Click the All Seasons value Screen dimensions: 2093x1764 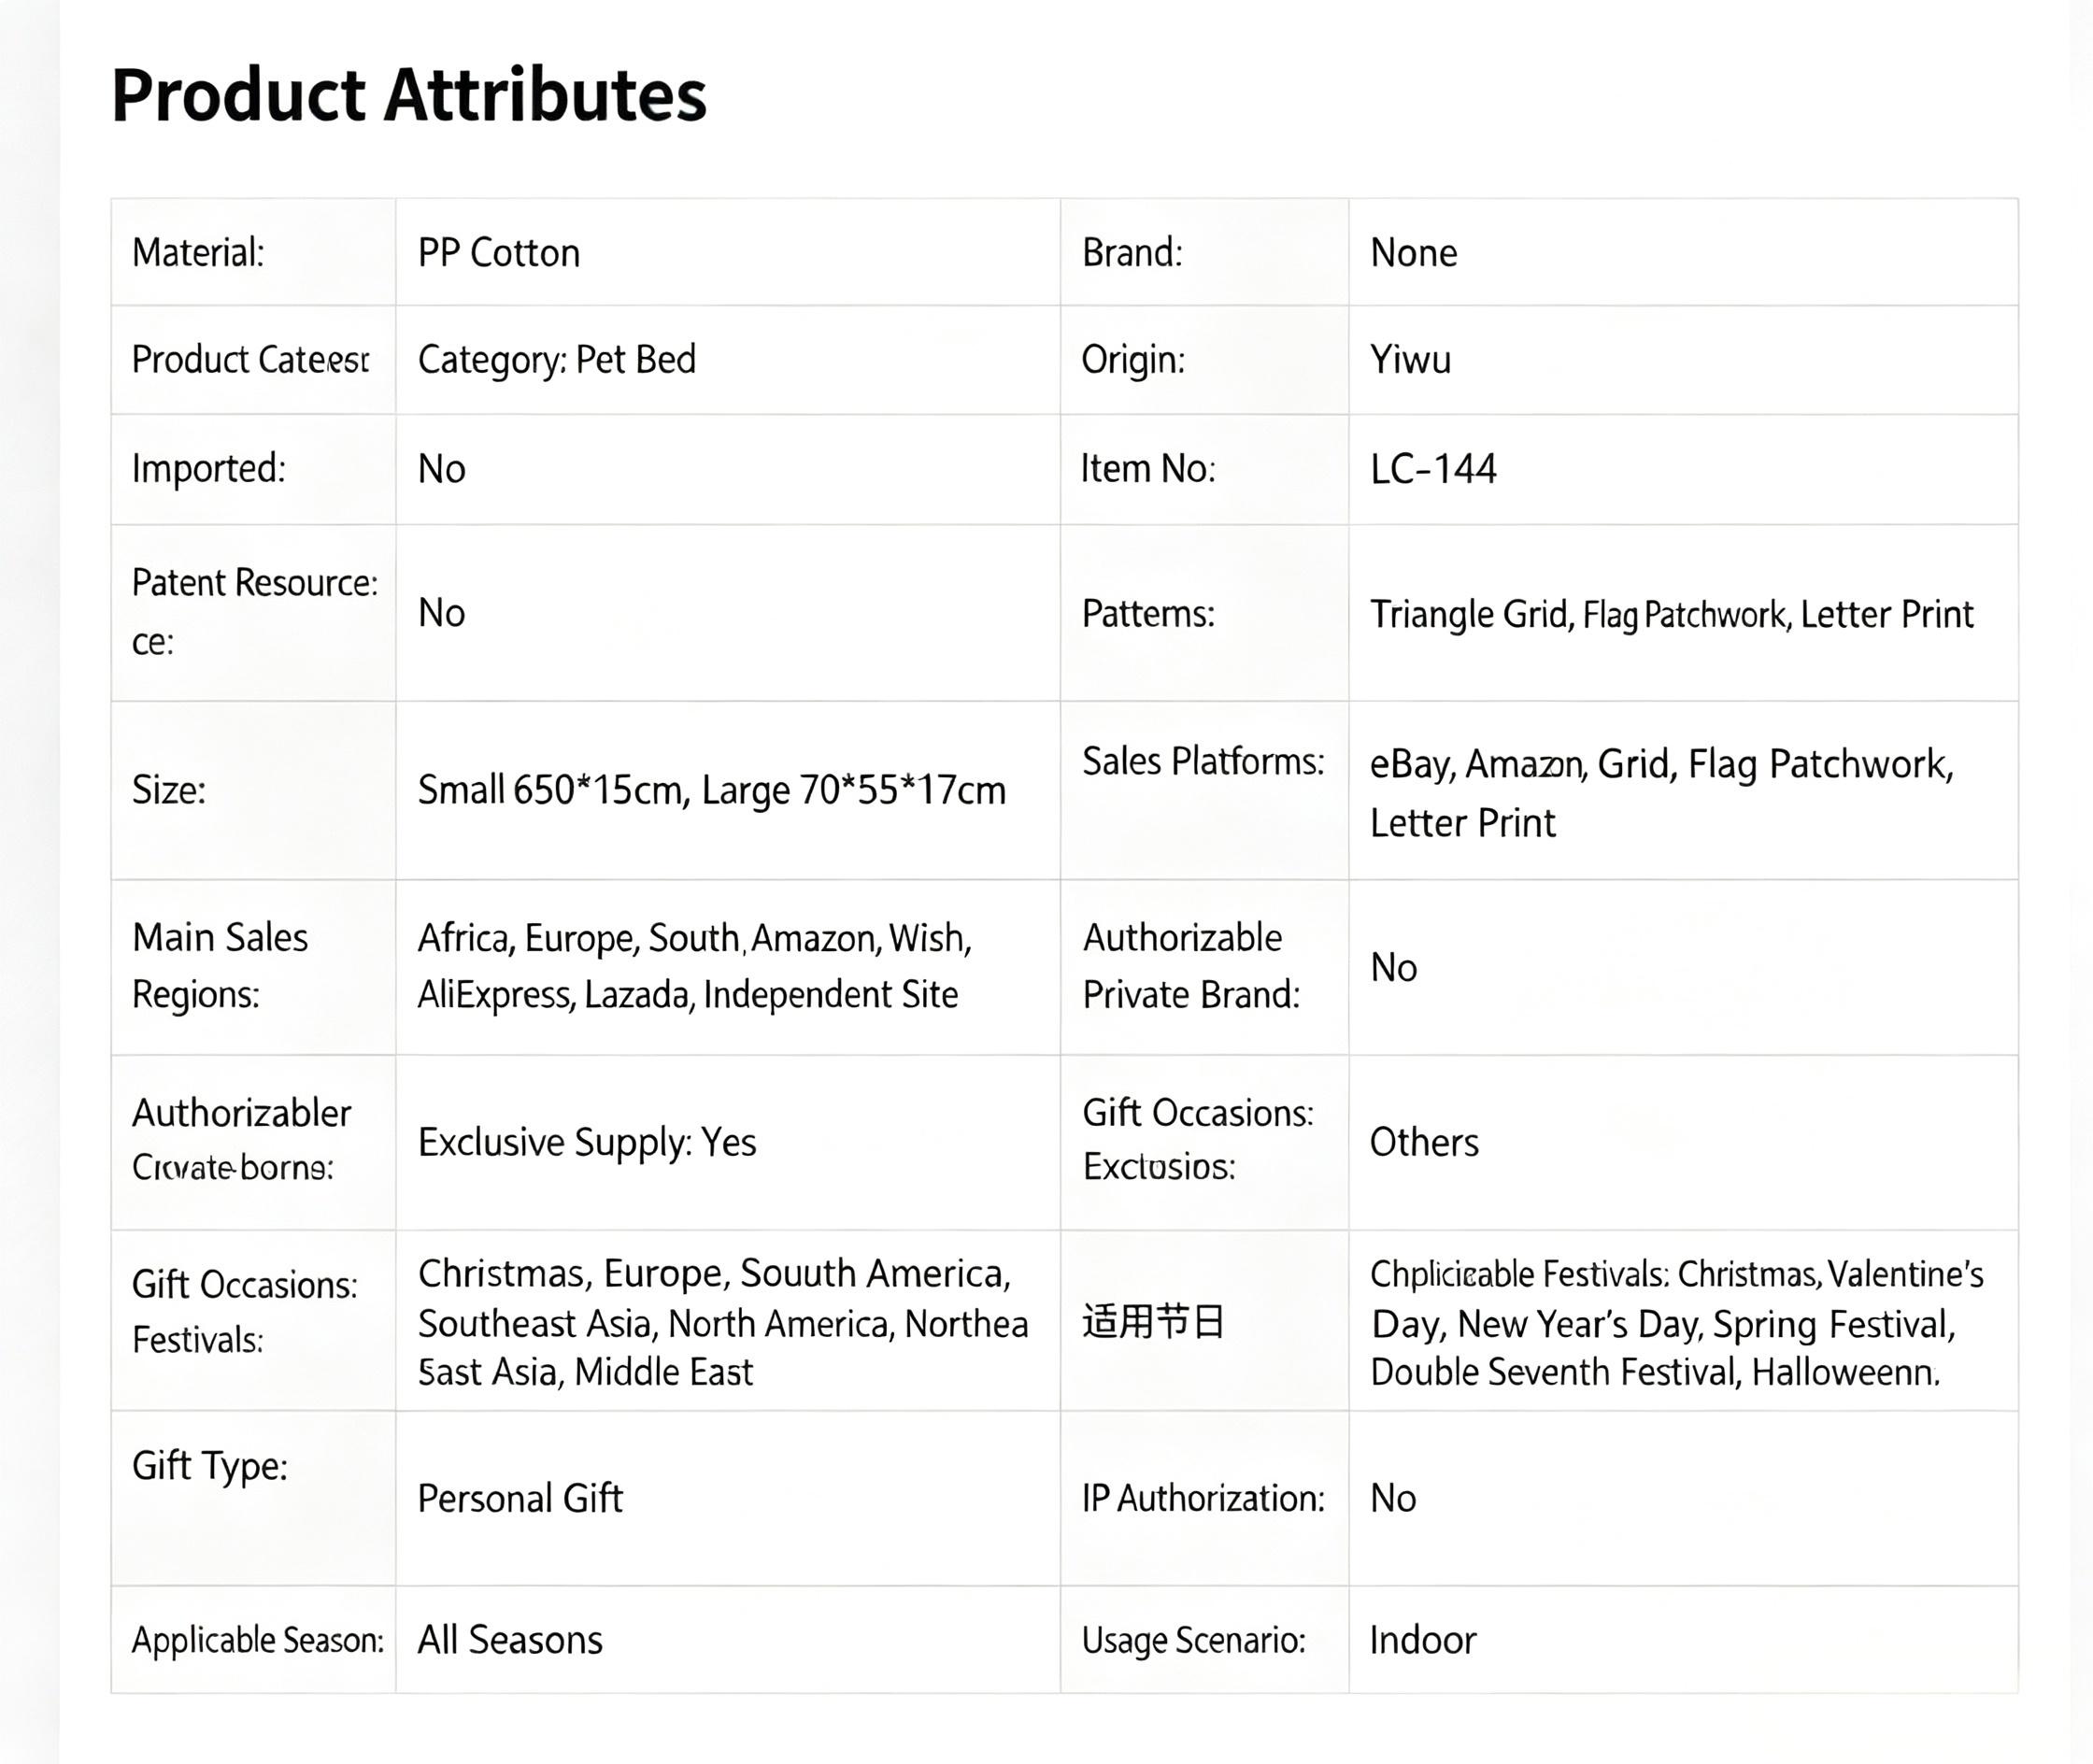[510, 1640]
